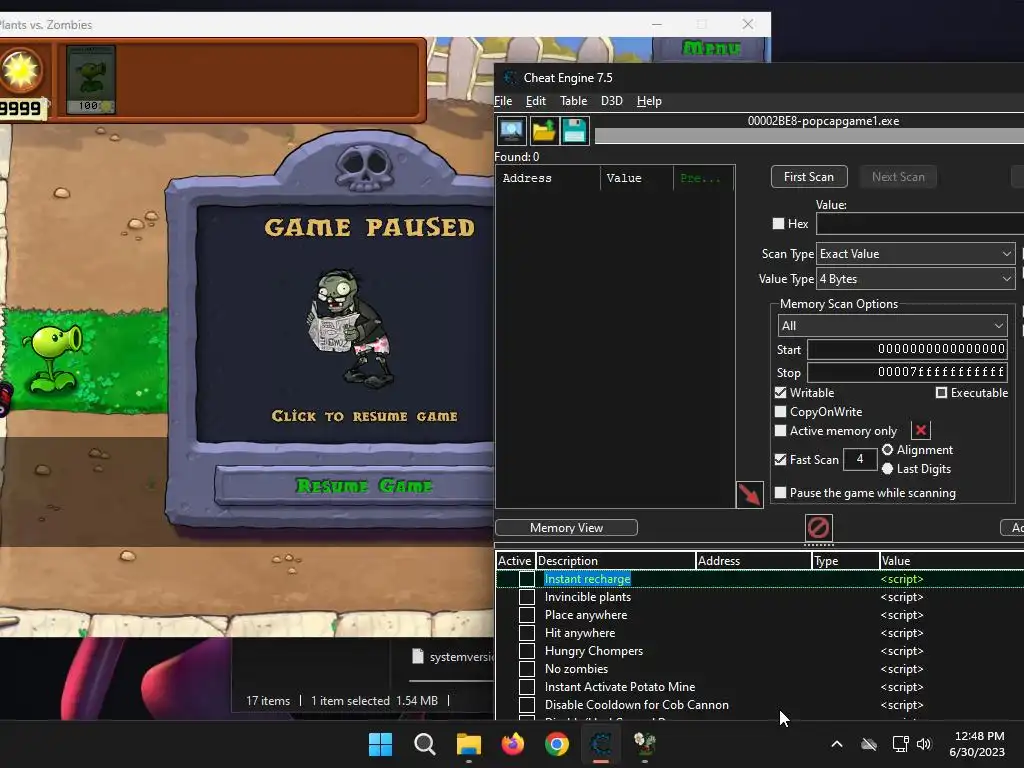Screen dimensions: 1024x768
Task: Activate the Instant recharge script checkbox
Action: (527, 579)
